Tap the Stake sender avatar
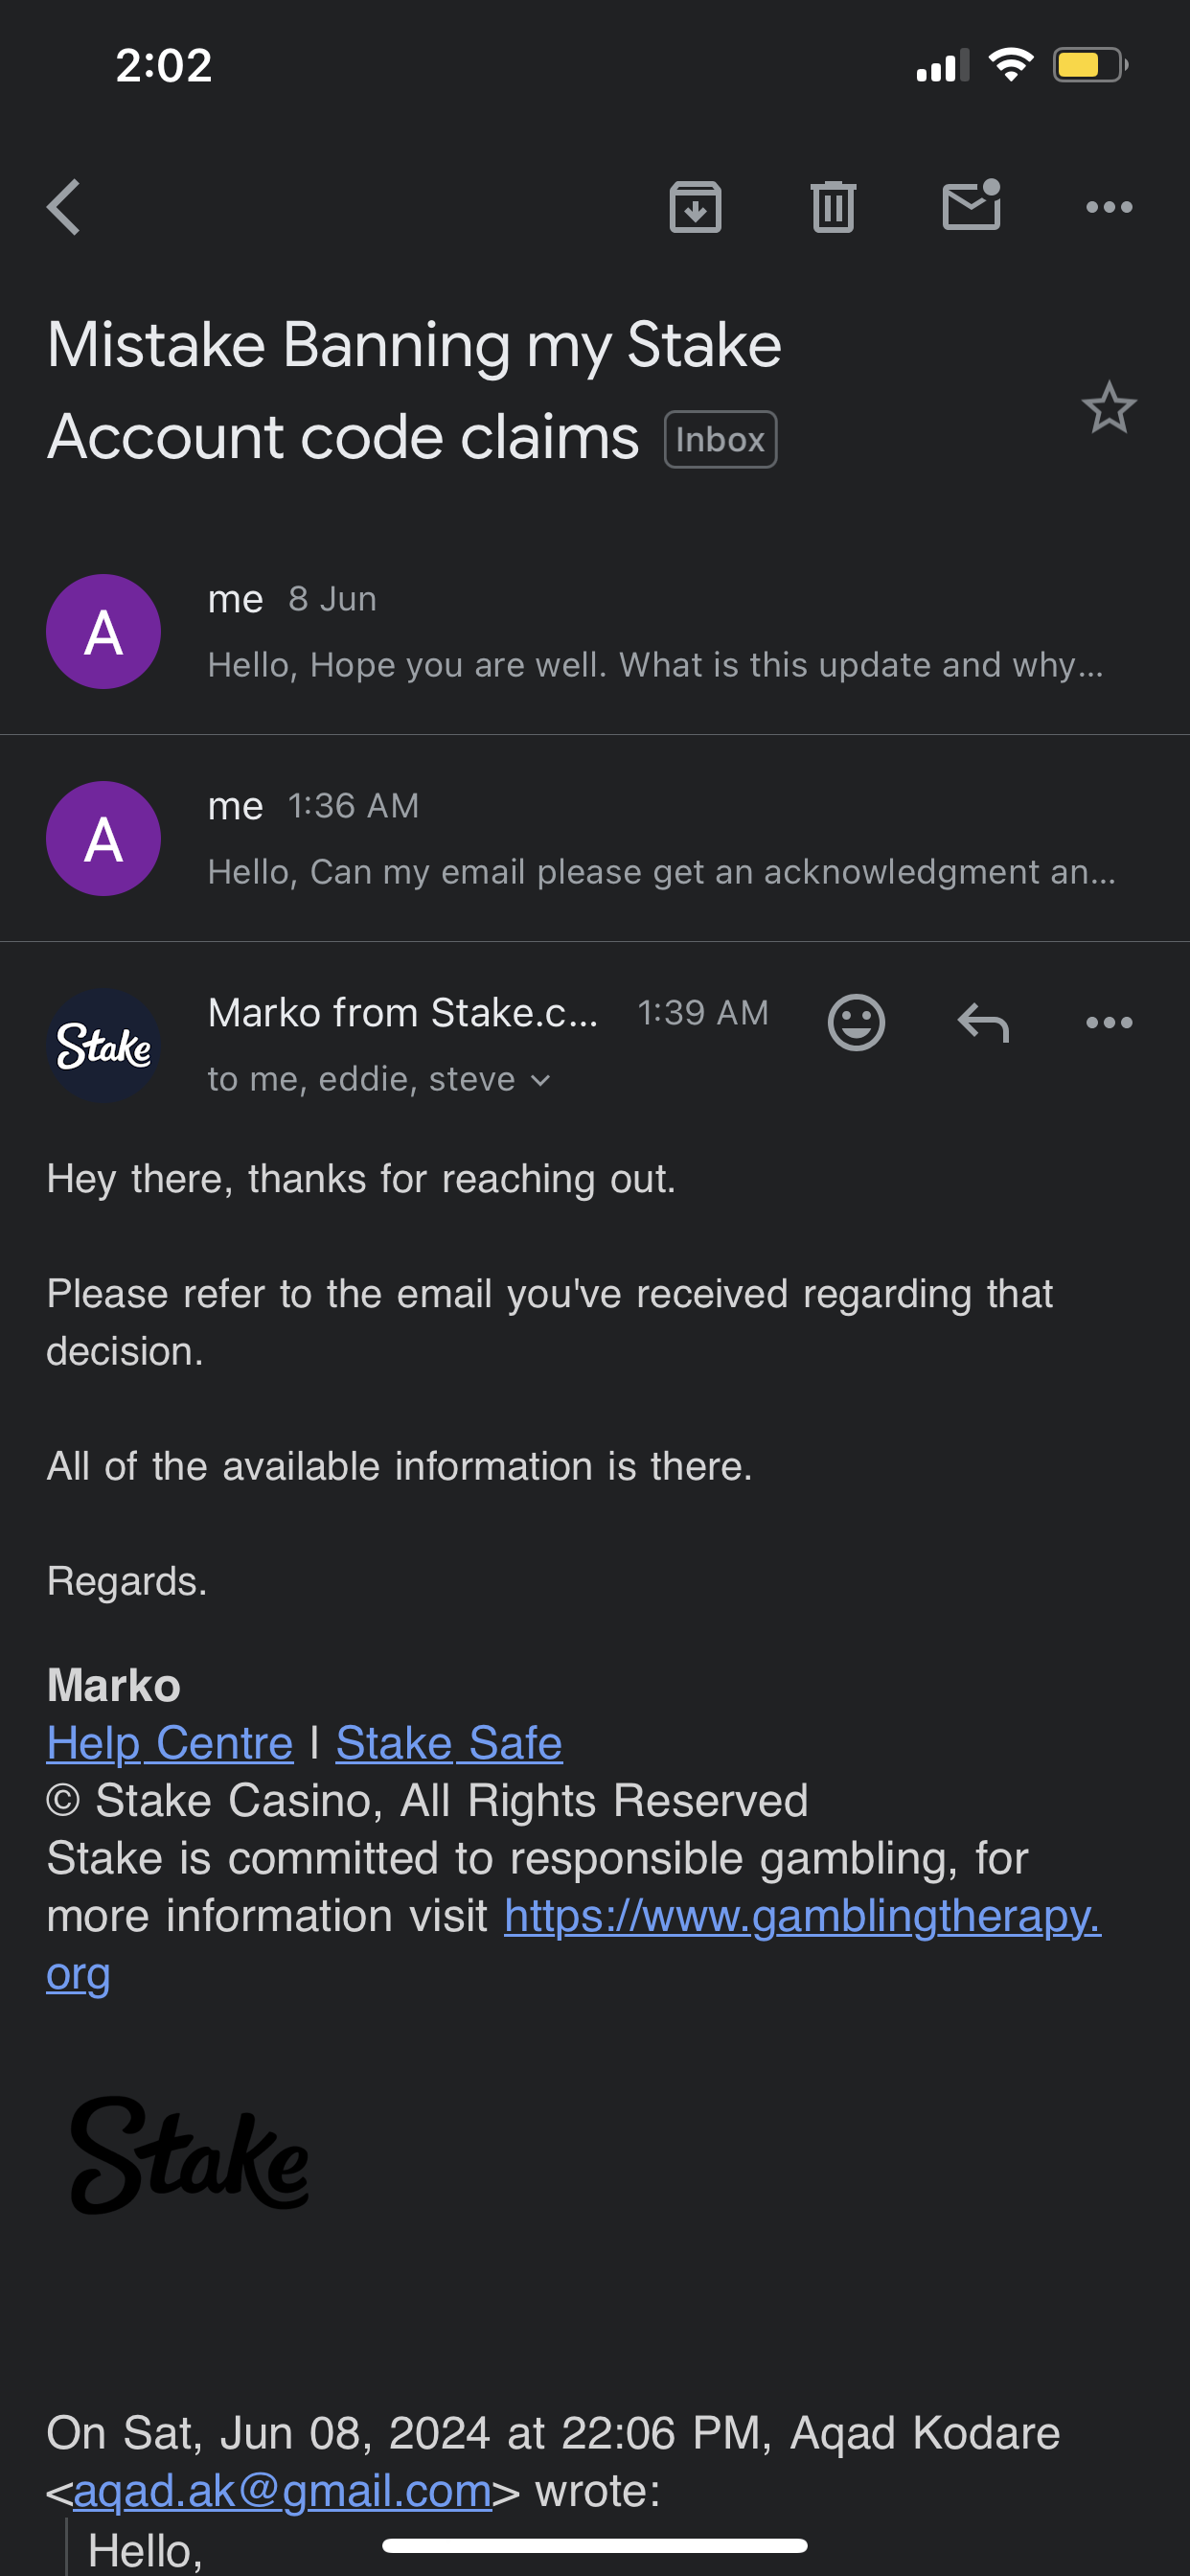The image size is (1190, 2576). pos(104,1046)
